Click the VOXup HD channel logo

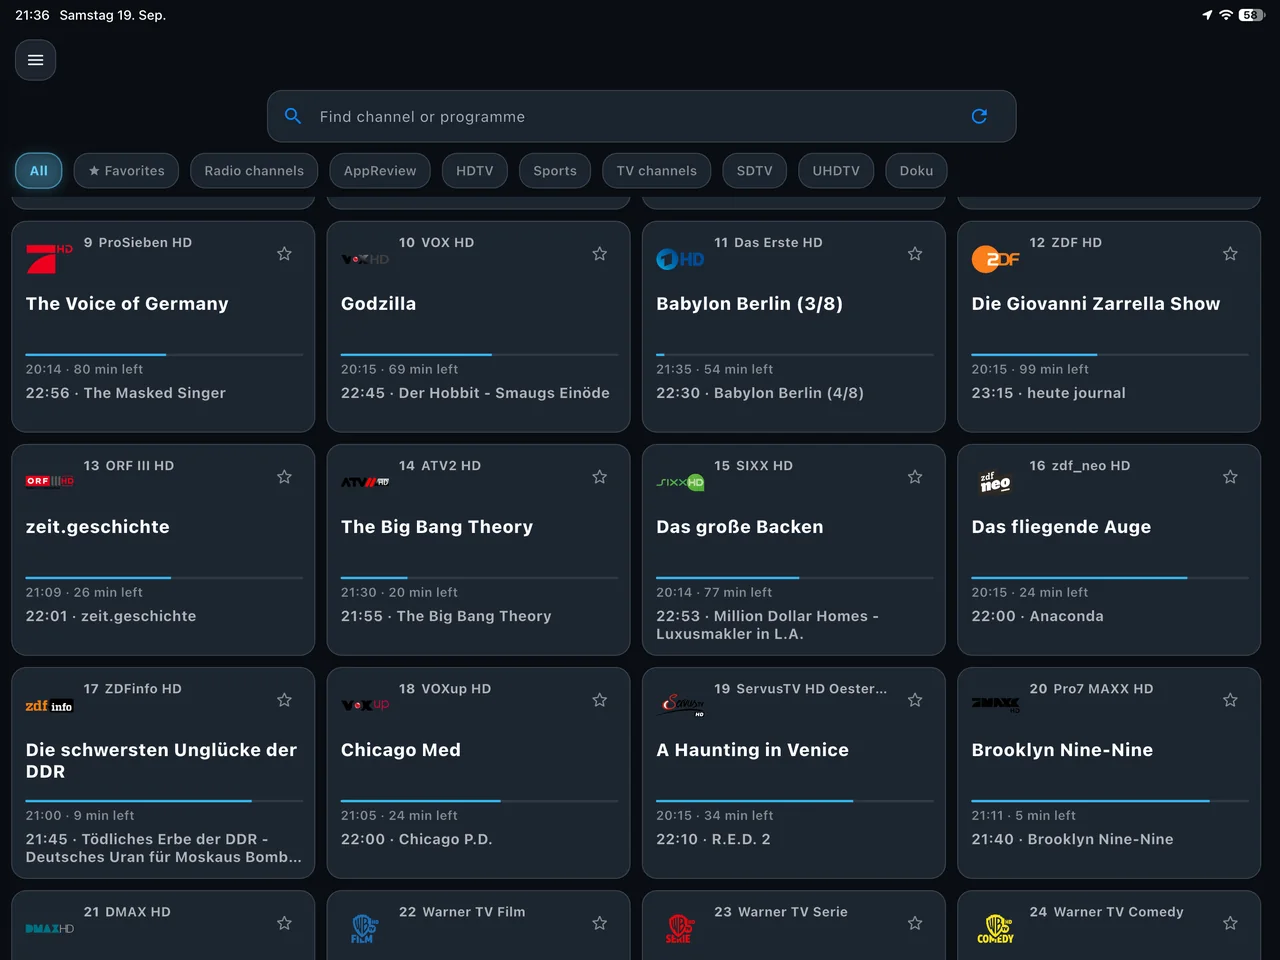(x=365, y=705)
